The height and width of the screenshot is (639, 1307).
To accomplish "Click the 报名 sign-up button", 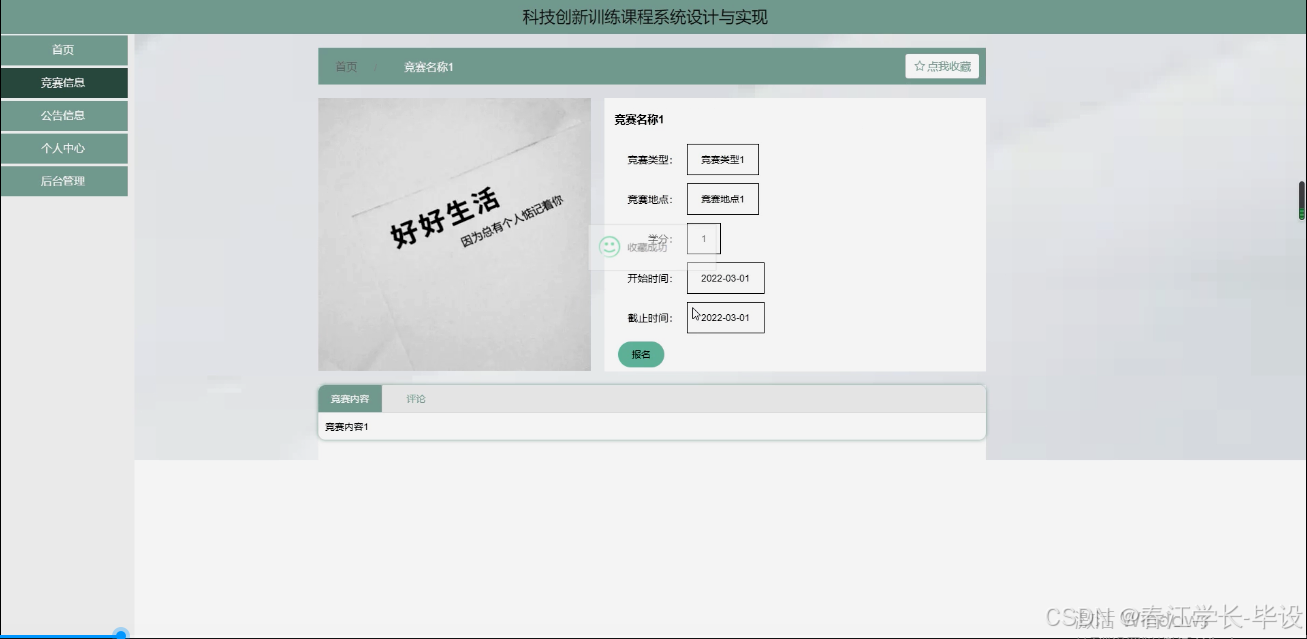I will pos(641,354).
